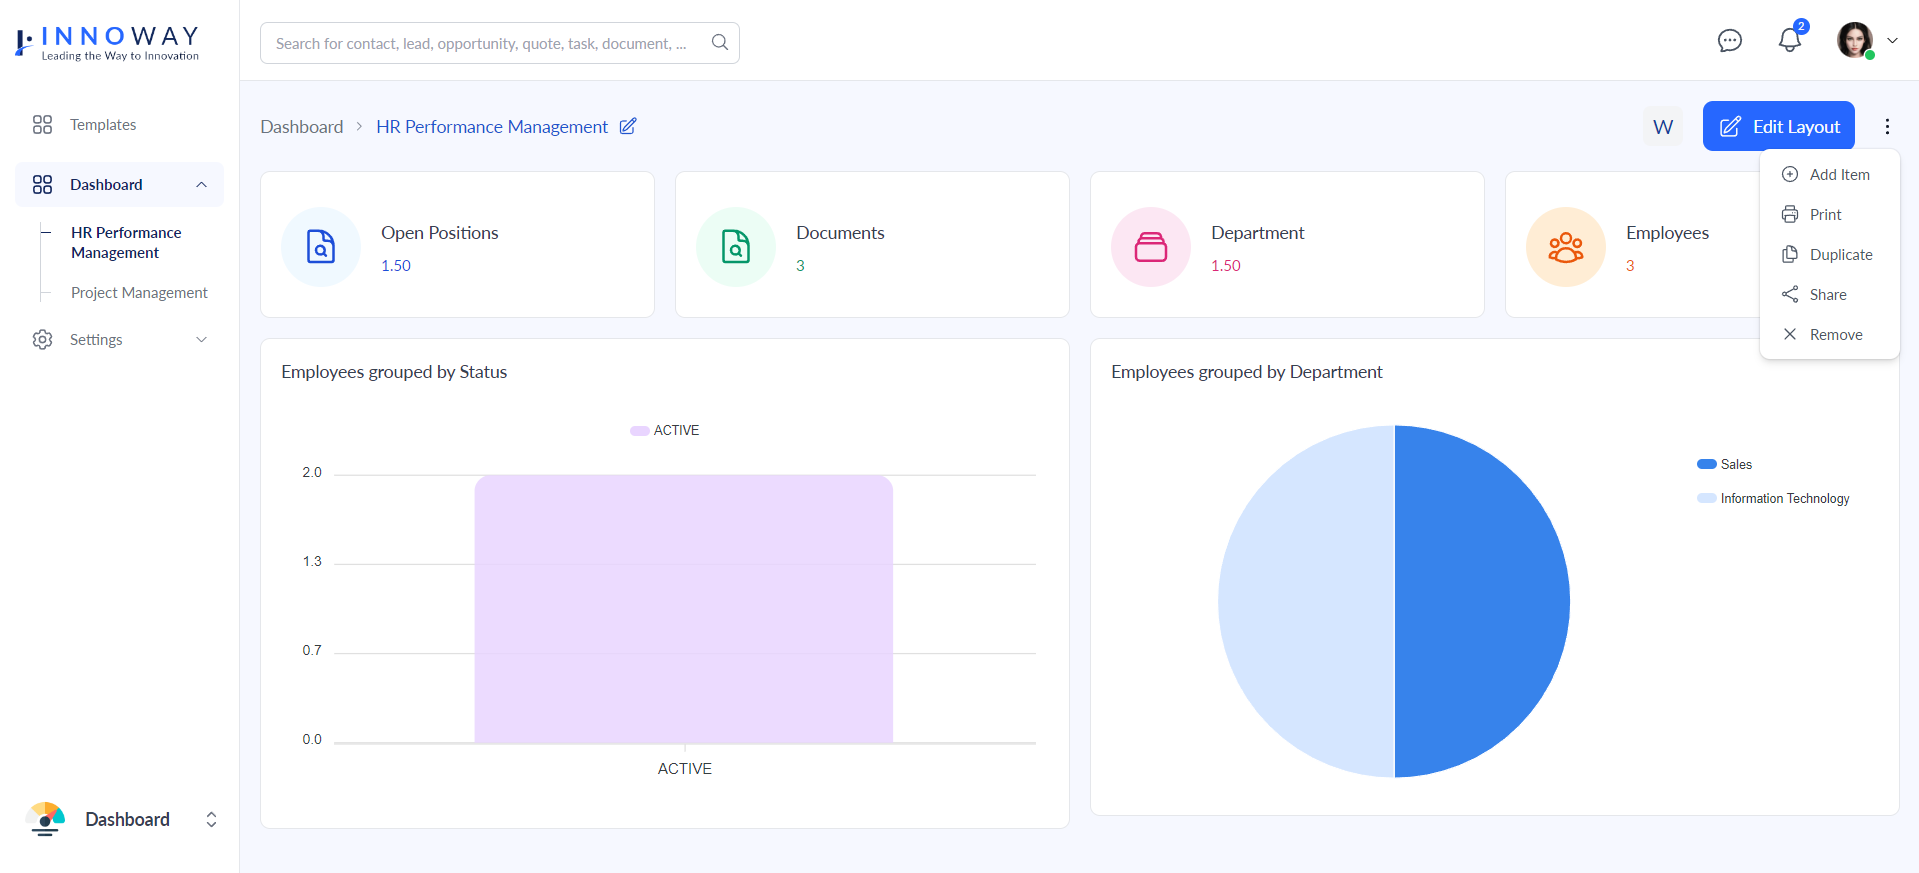
Task: Select Duplicate from the options menu
Action: point(1840,255)
